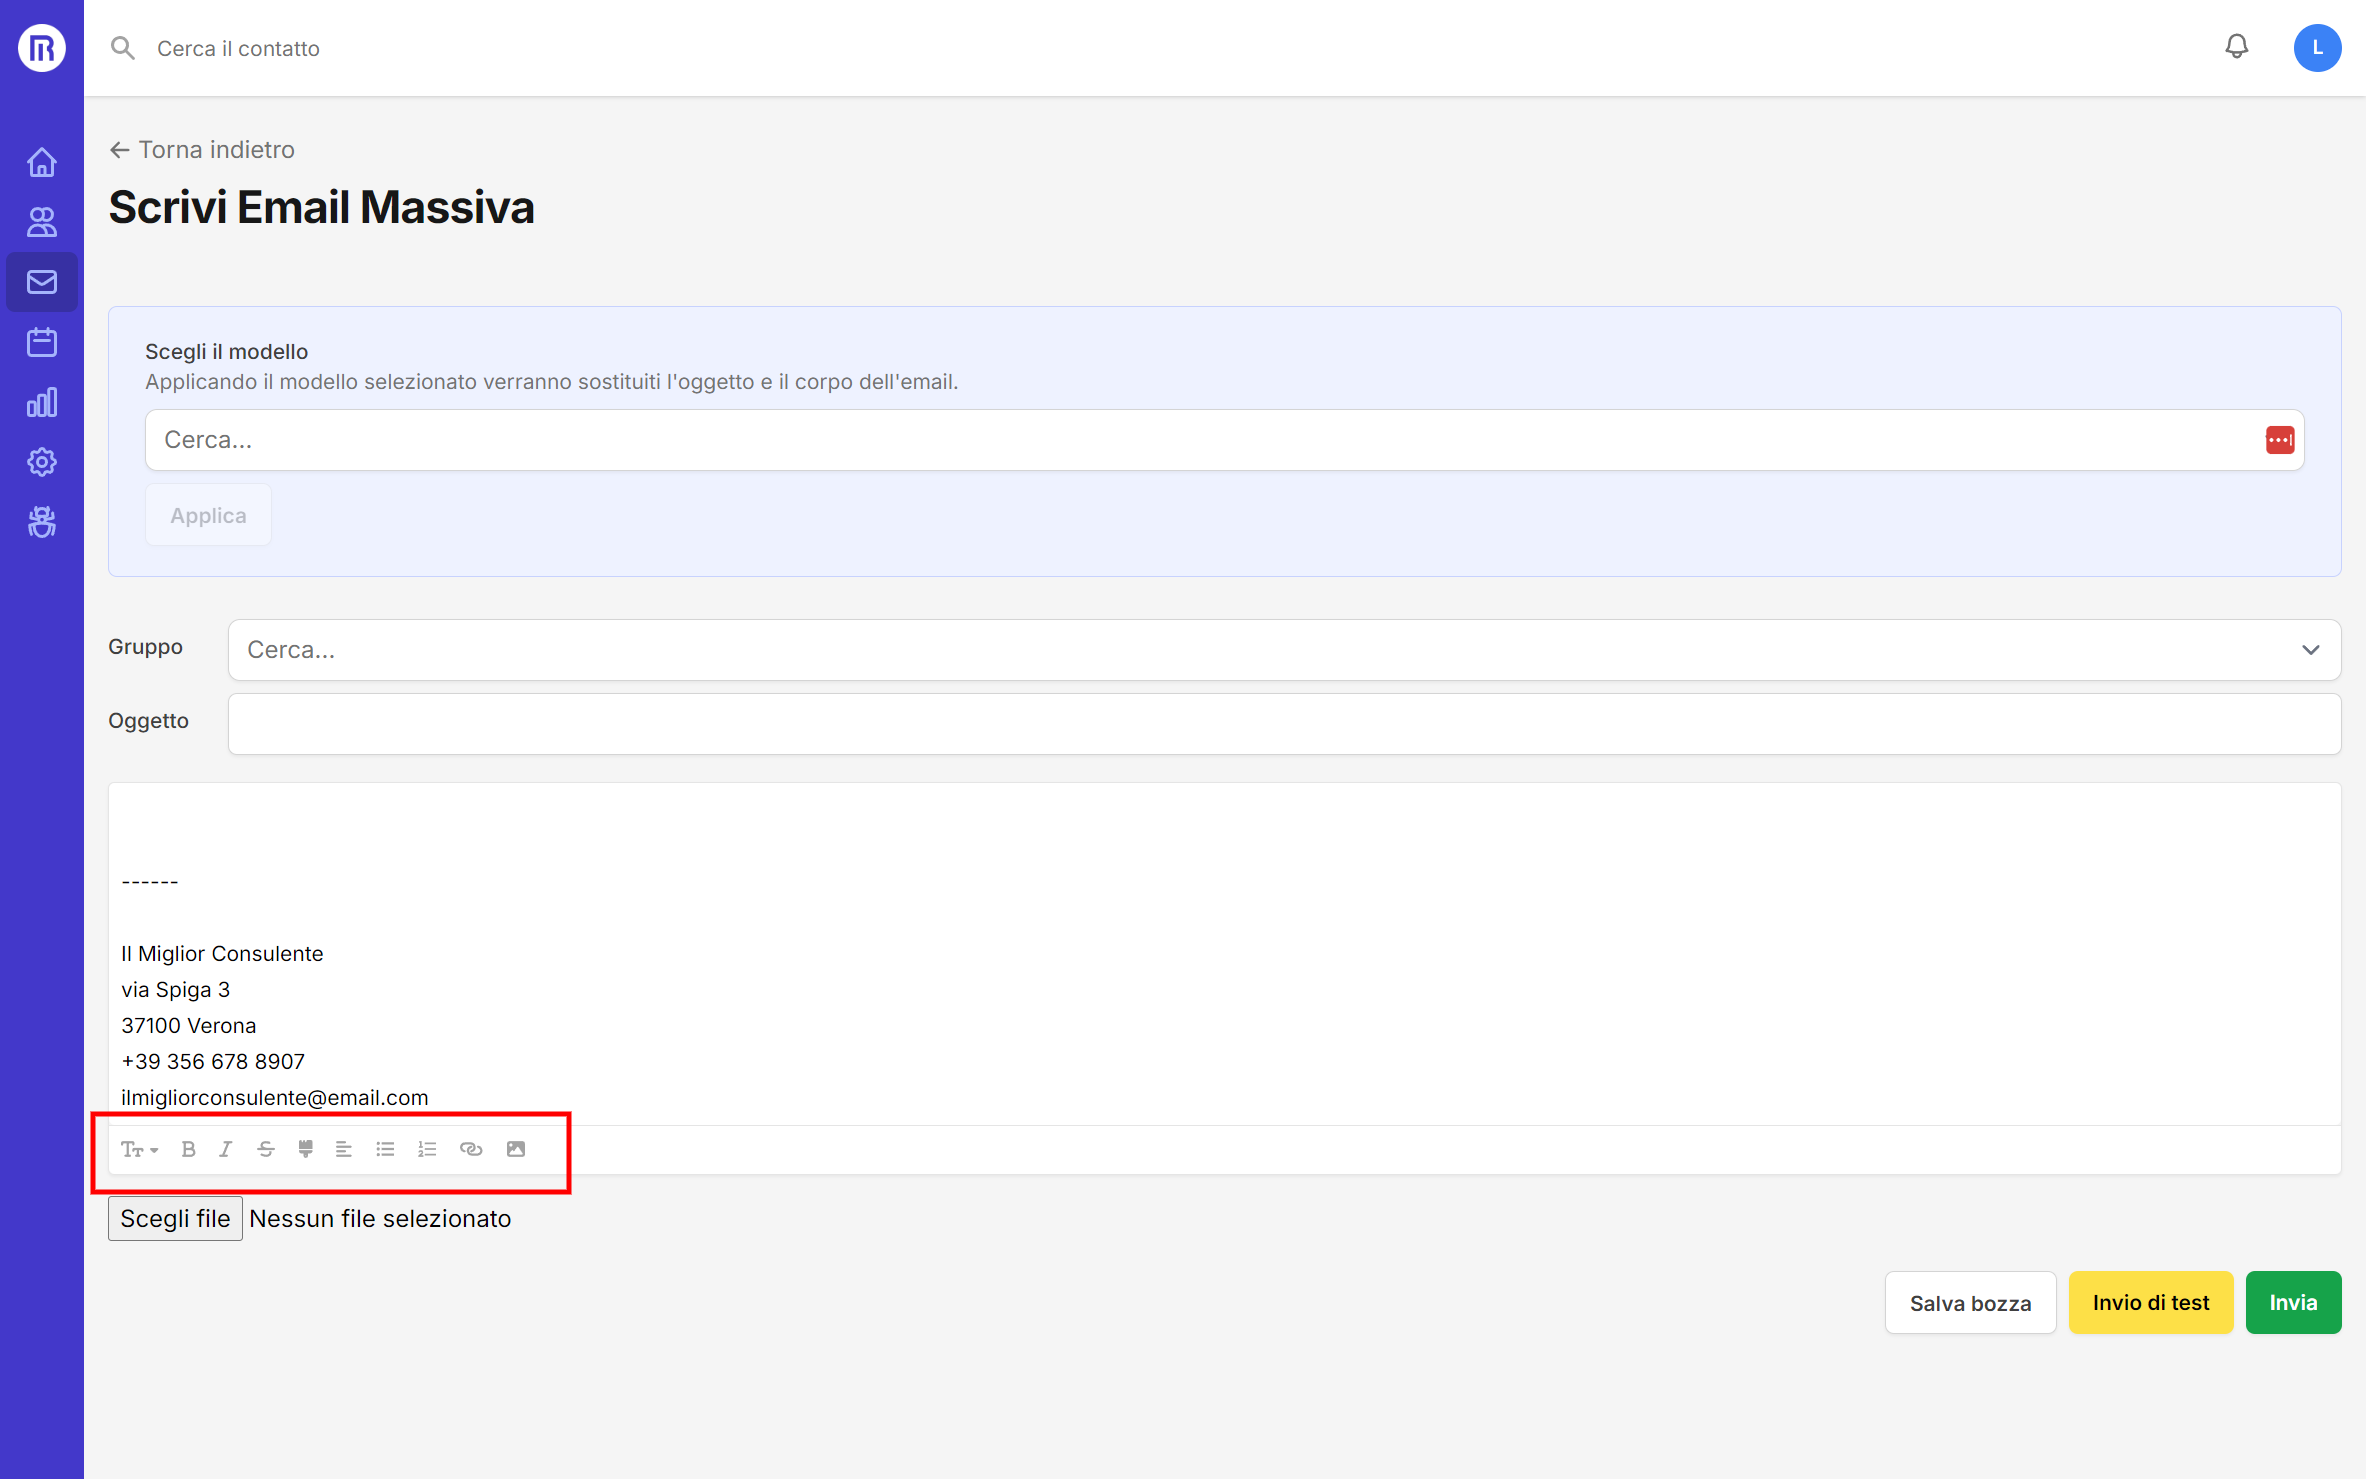Select the Email section icon in the sidebar
Screen dimensions: 2366x1479
[41, 281]
